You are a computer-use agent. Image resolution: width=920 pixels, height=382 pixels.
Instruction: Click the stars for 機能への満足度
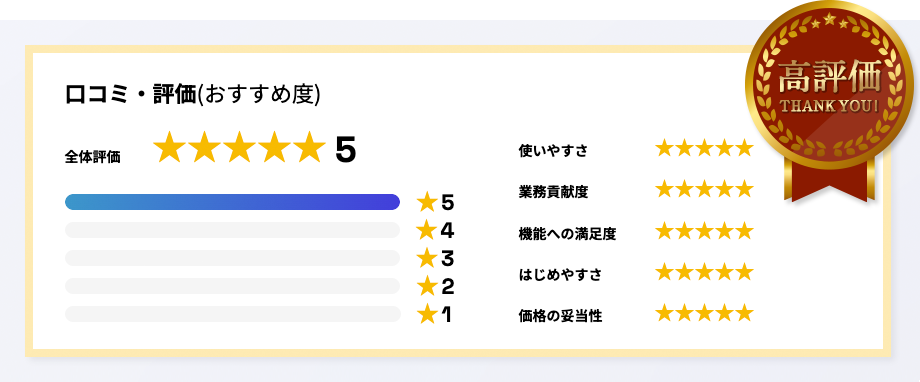(704, 231)
